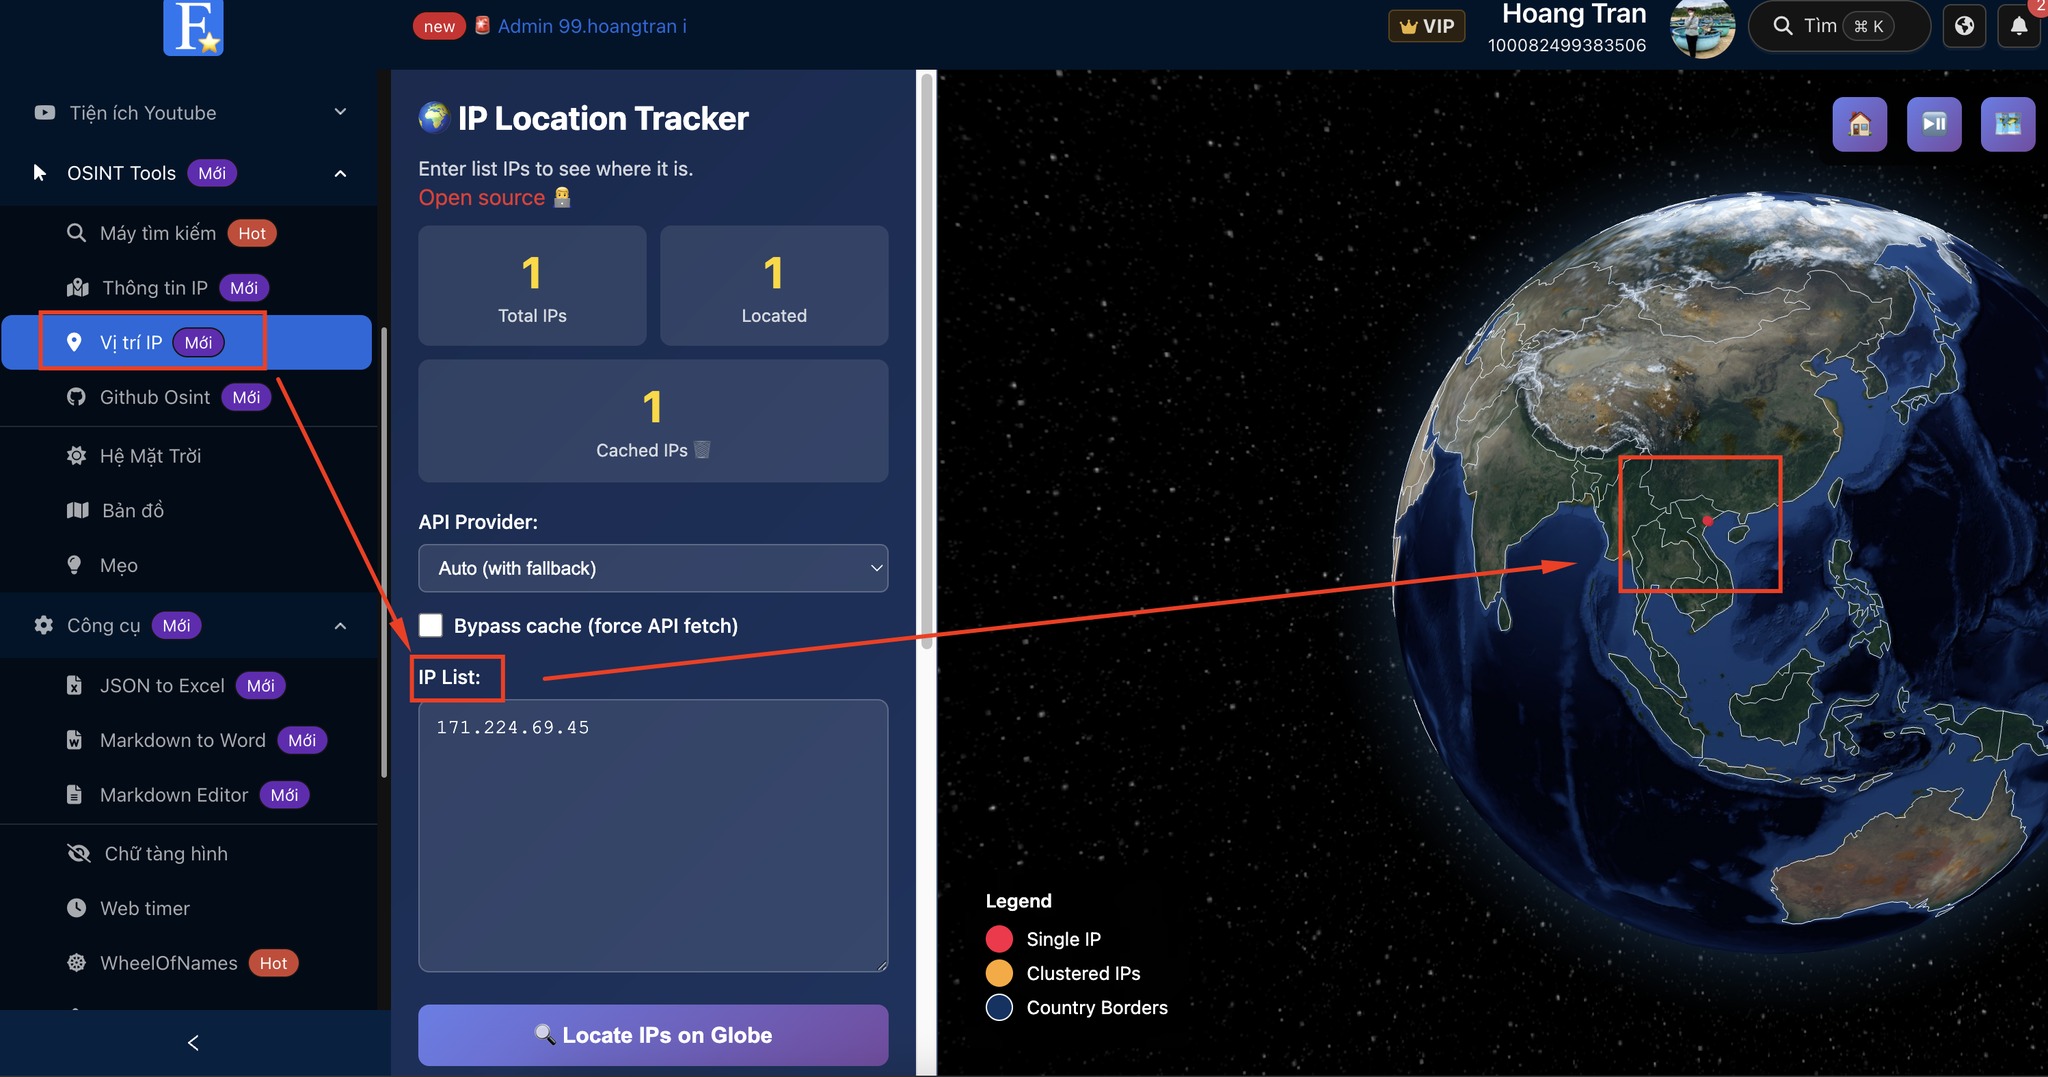Open Chữ tàng hình tool
The width and height of the screenshot is (2048, 1077).
[x=188, y=854]
